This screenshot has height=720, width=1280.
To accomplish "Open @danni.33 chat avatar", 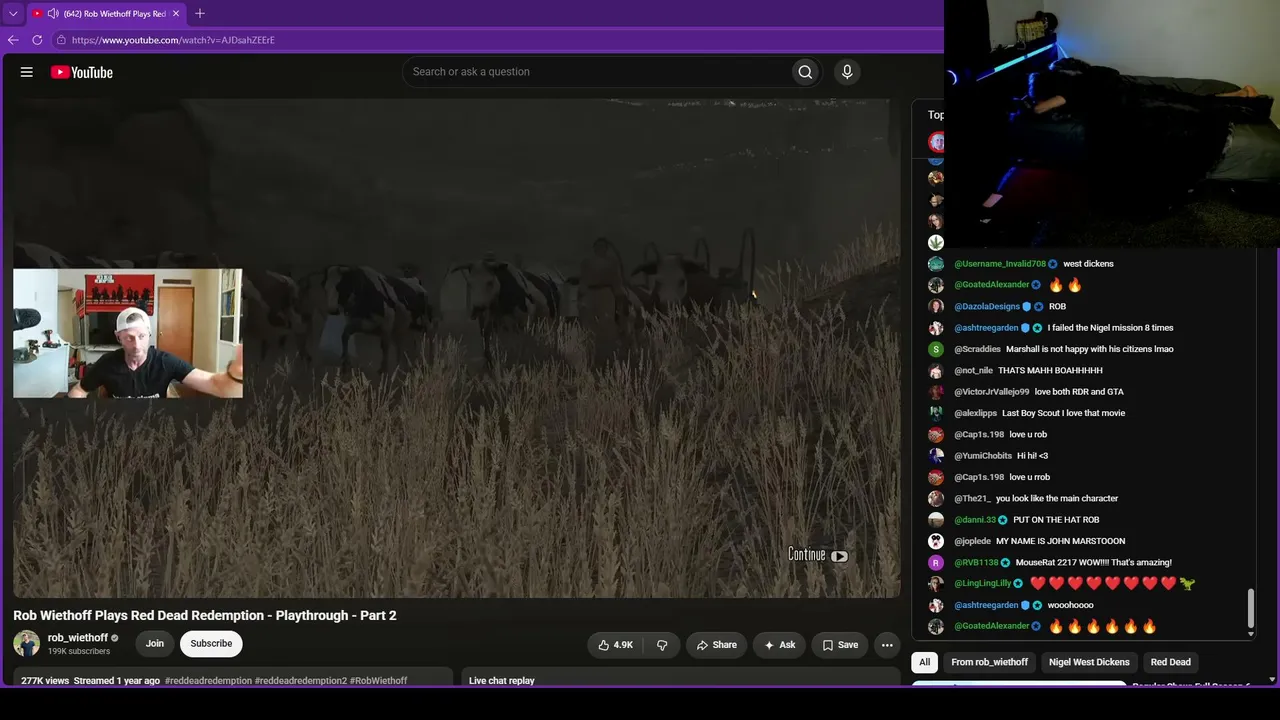I will (x=936, y=520).
